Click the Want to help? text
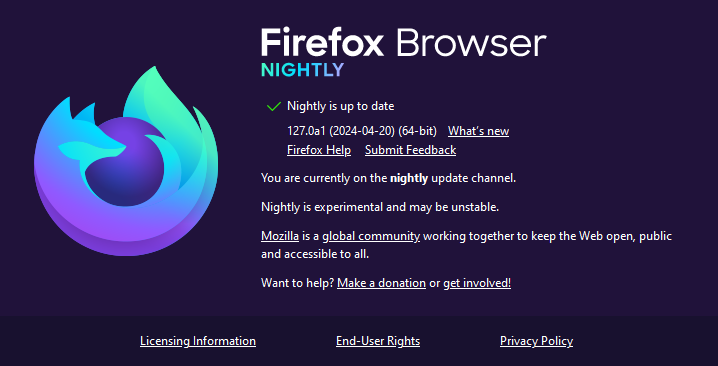Image resolution: width=718 pixels, height=366 pixels. (298, 283)
